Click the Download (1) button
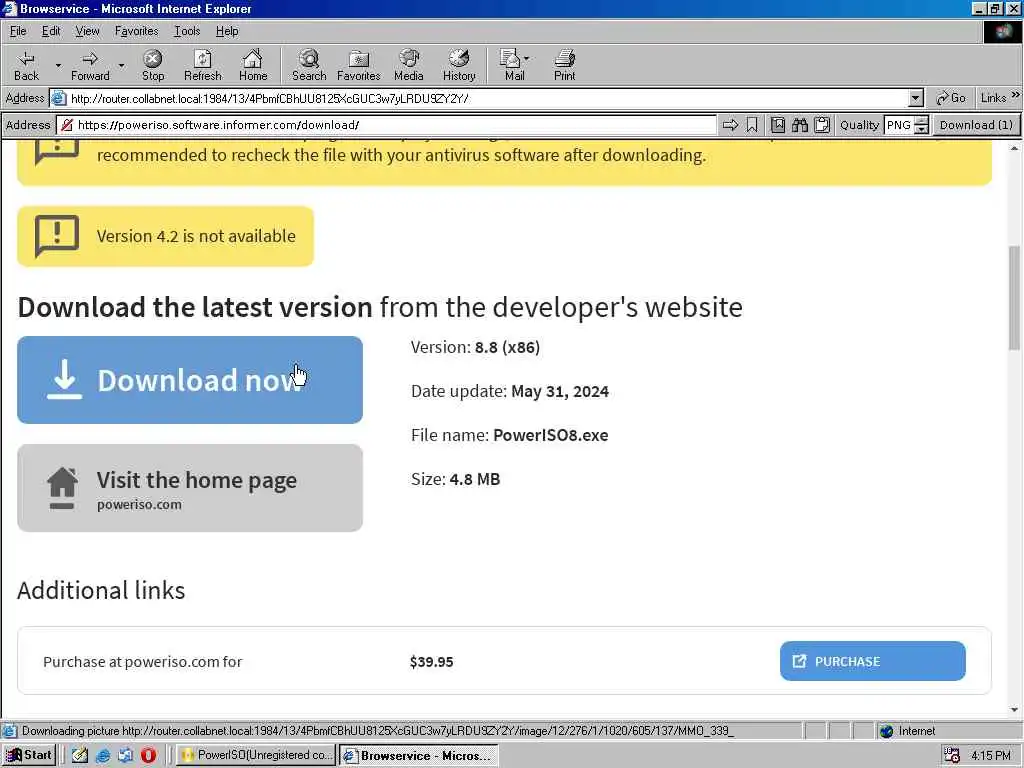1024x768 pixels. coord(976,125)
